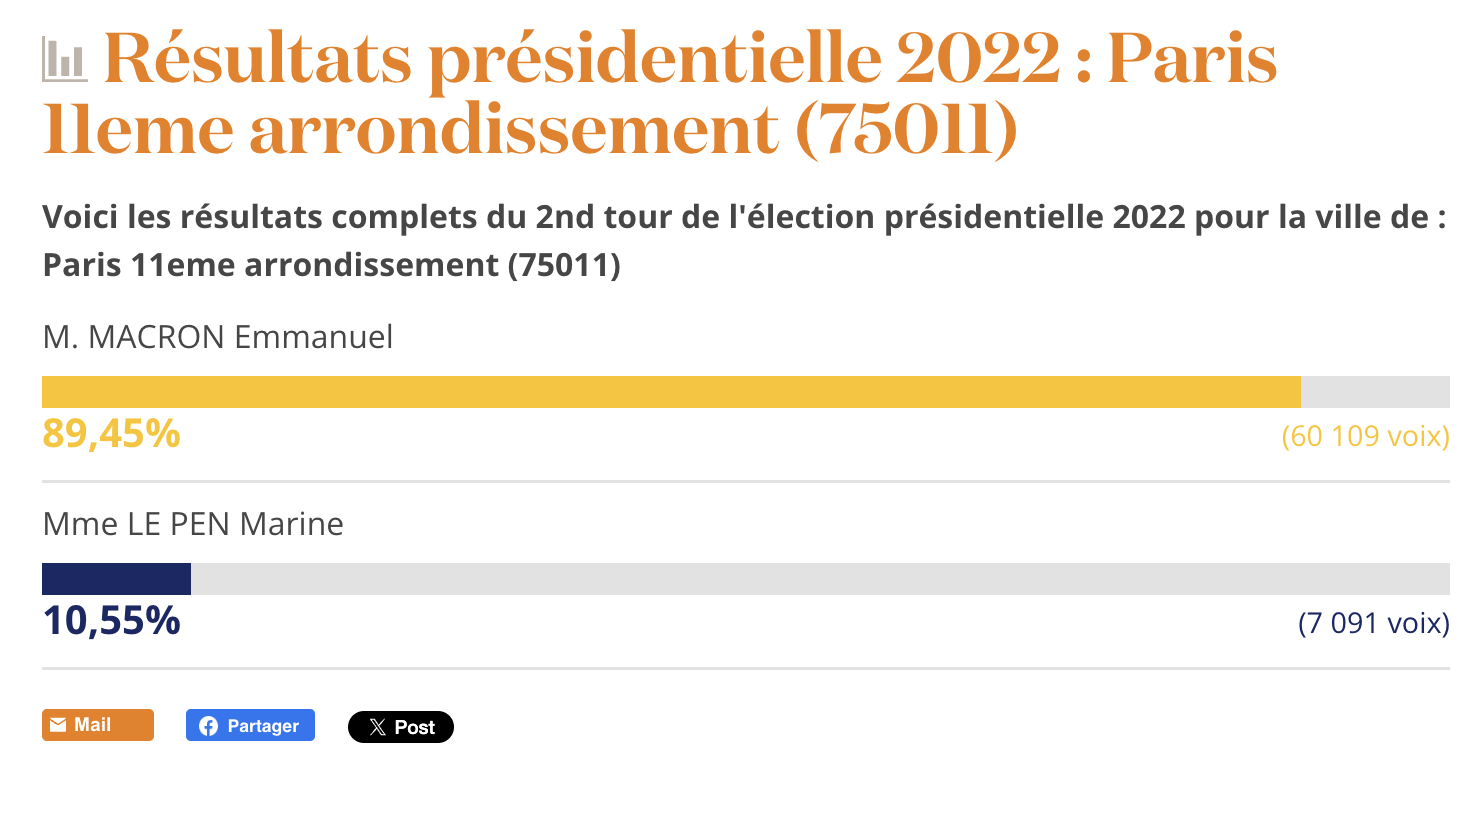Click the dark blue Le Pen bar

[116, 579]
